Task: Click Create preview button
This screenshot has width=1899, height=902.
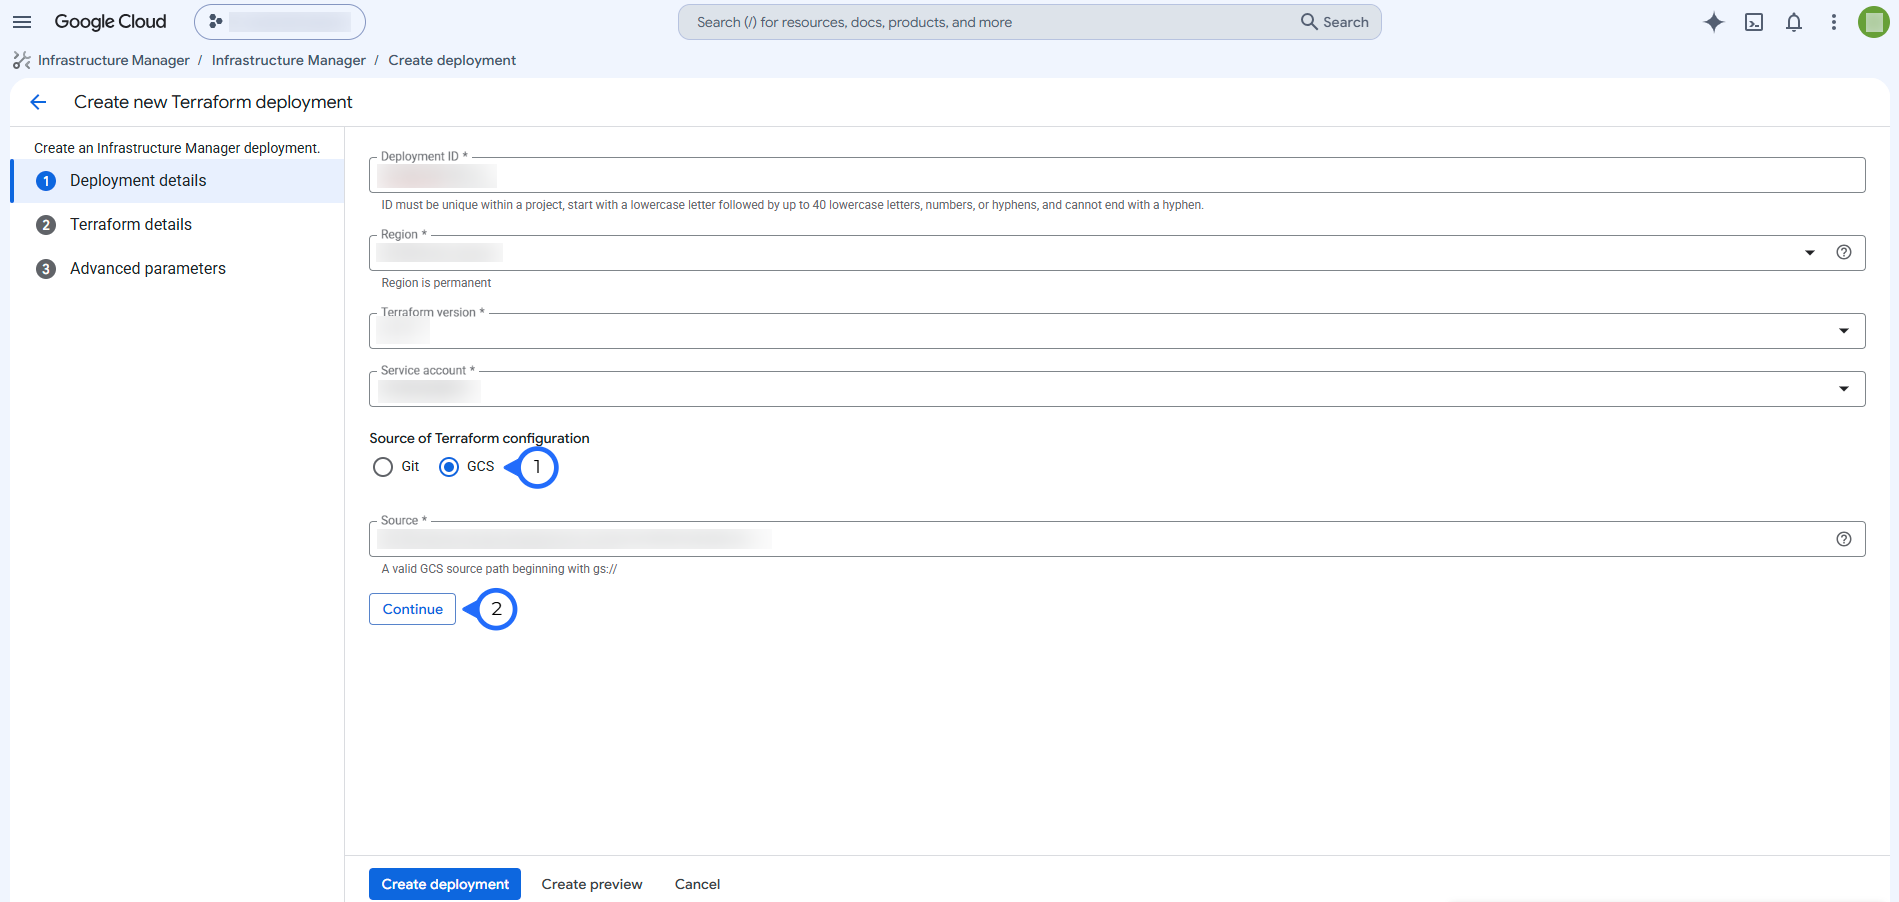Action: [592, 884]
